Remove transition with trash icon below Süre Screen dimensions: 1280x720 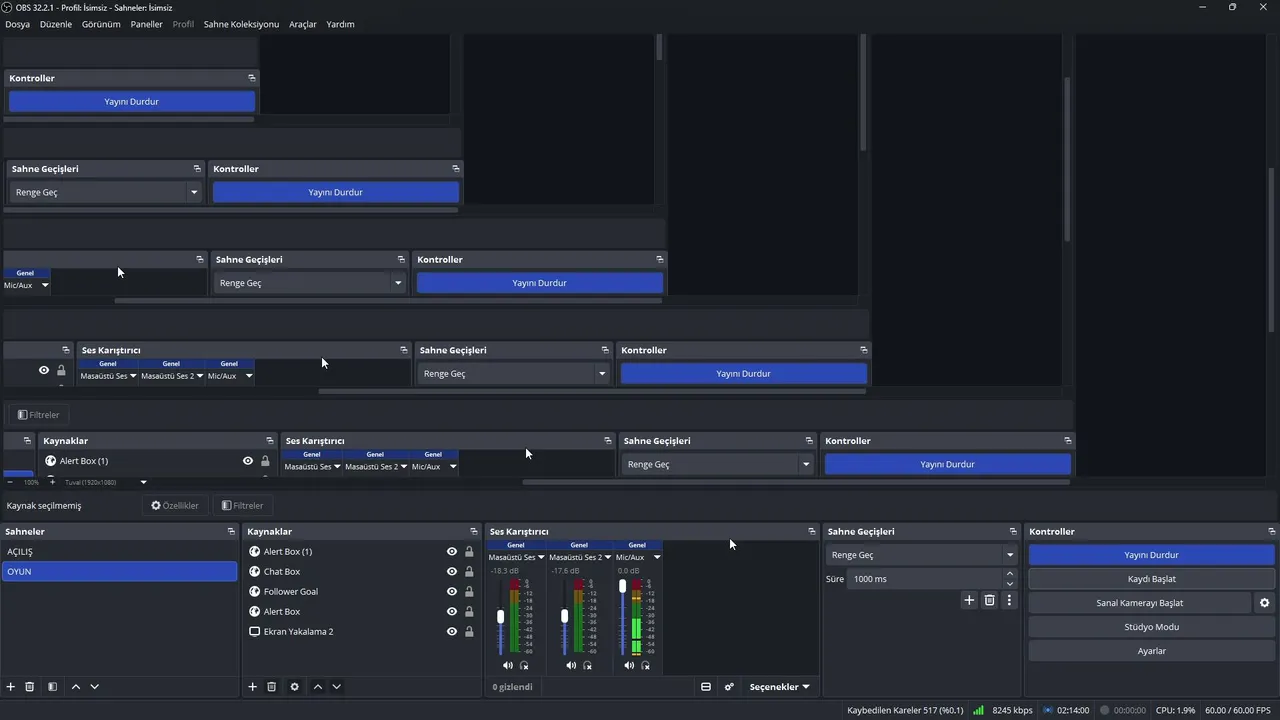(990, 600)
